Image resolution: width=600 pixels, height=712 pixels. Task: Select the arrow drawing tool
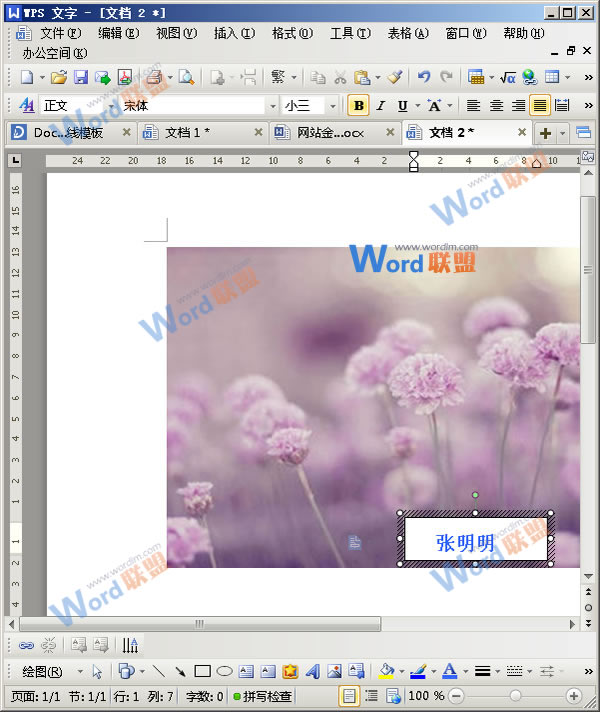pos(180,671)
